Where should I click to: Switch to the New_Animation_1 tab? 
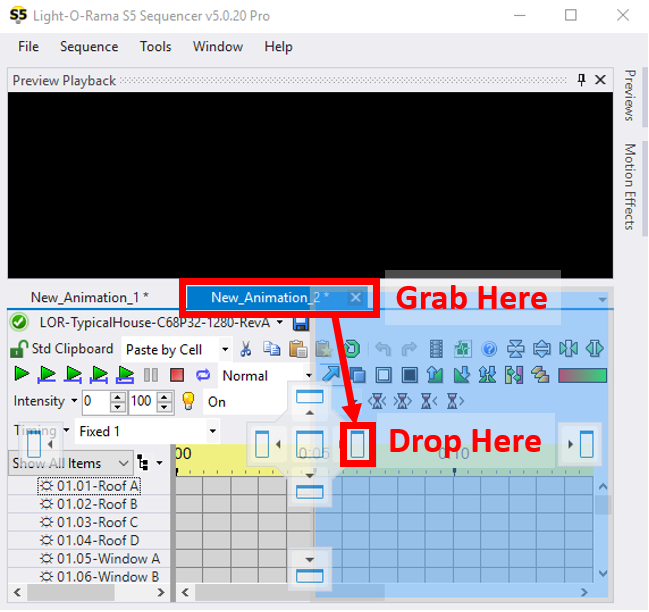pos(89,297)
